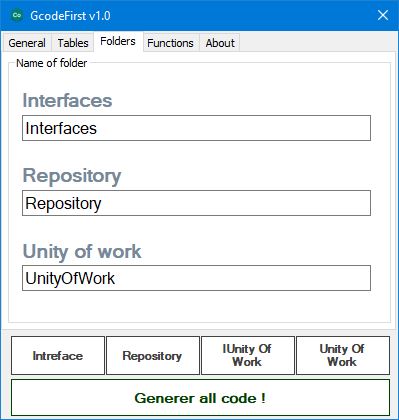399x420 pixels.
Task: Close the GcodeFirst window
Action: pyautogui.click(x=383, y=15)
